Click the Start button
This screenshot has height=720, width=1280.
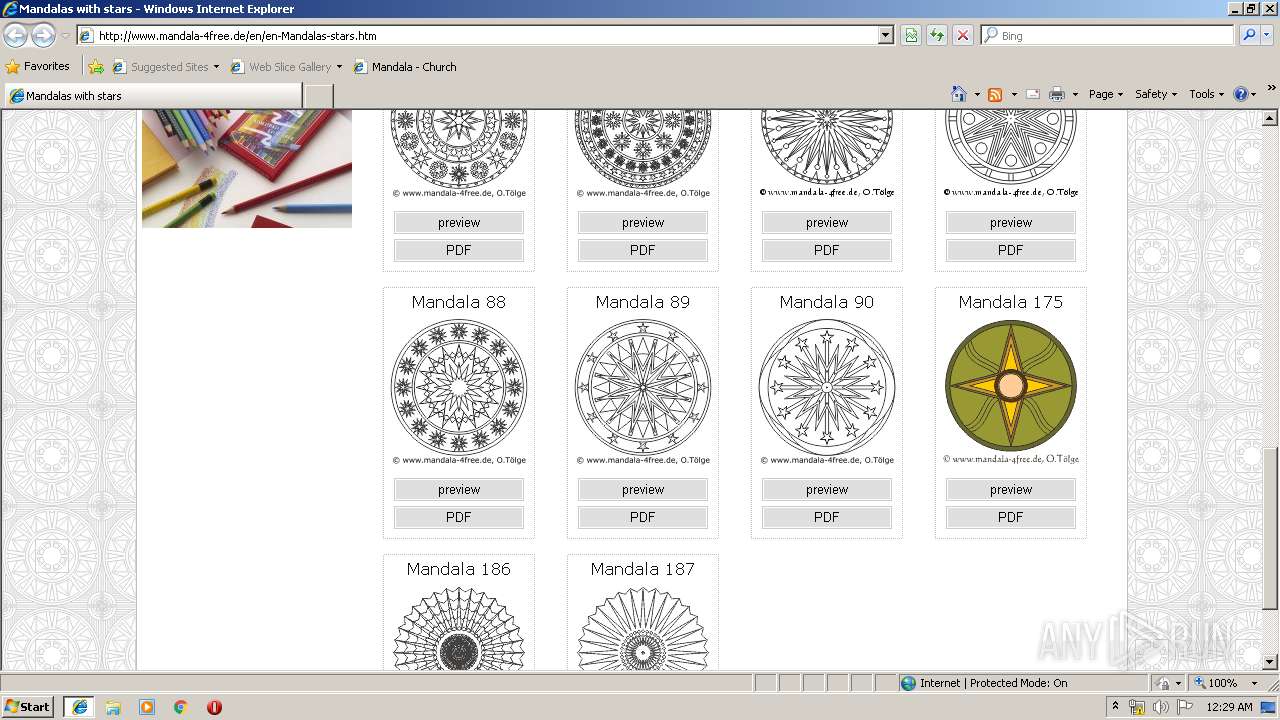point(27,707)
